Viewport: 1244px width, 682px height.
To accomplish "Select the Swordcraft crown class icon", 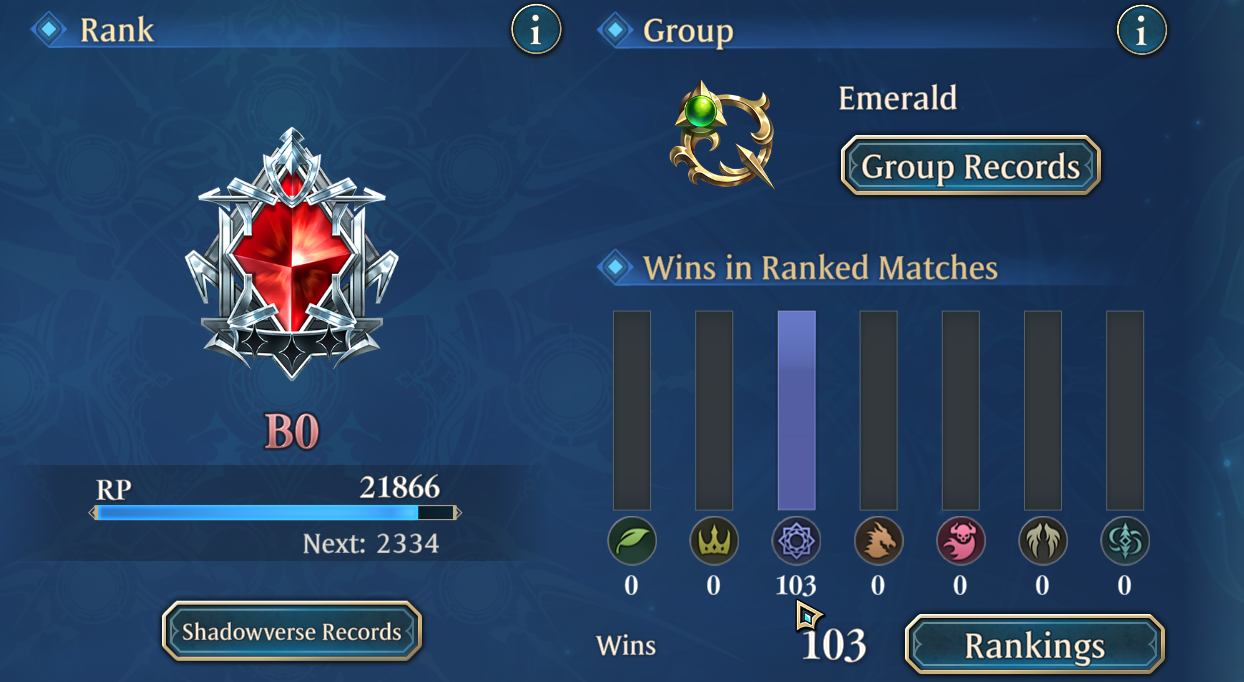I will pos(714,542).
